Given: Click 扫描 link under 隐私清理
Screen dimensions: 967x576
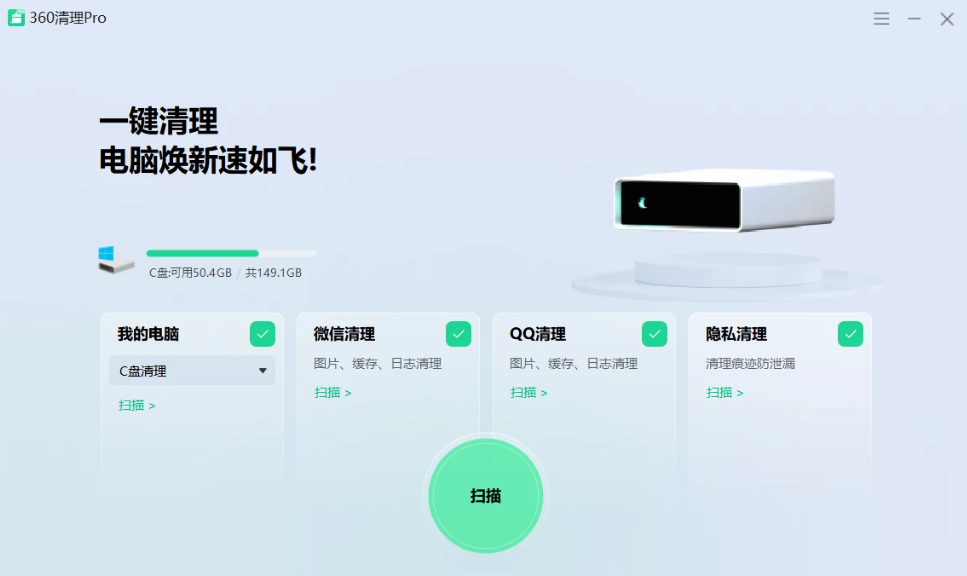Looking at the screenshot, I should [x=725, y=392].
